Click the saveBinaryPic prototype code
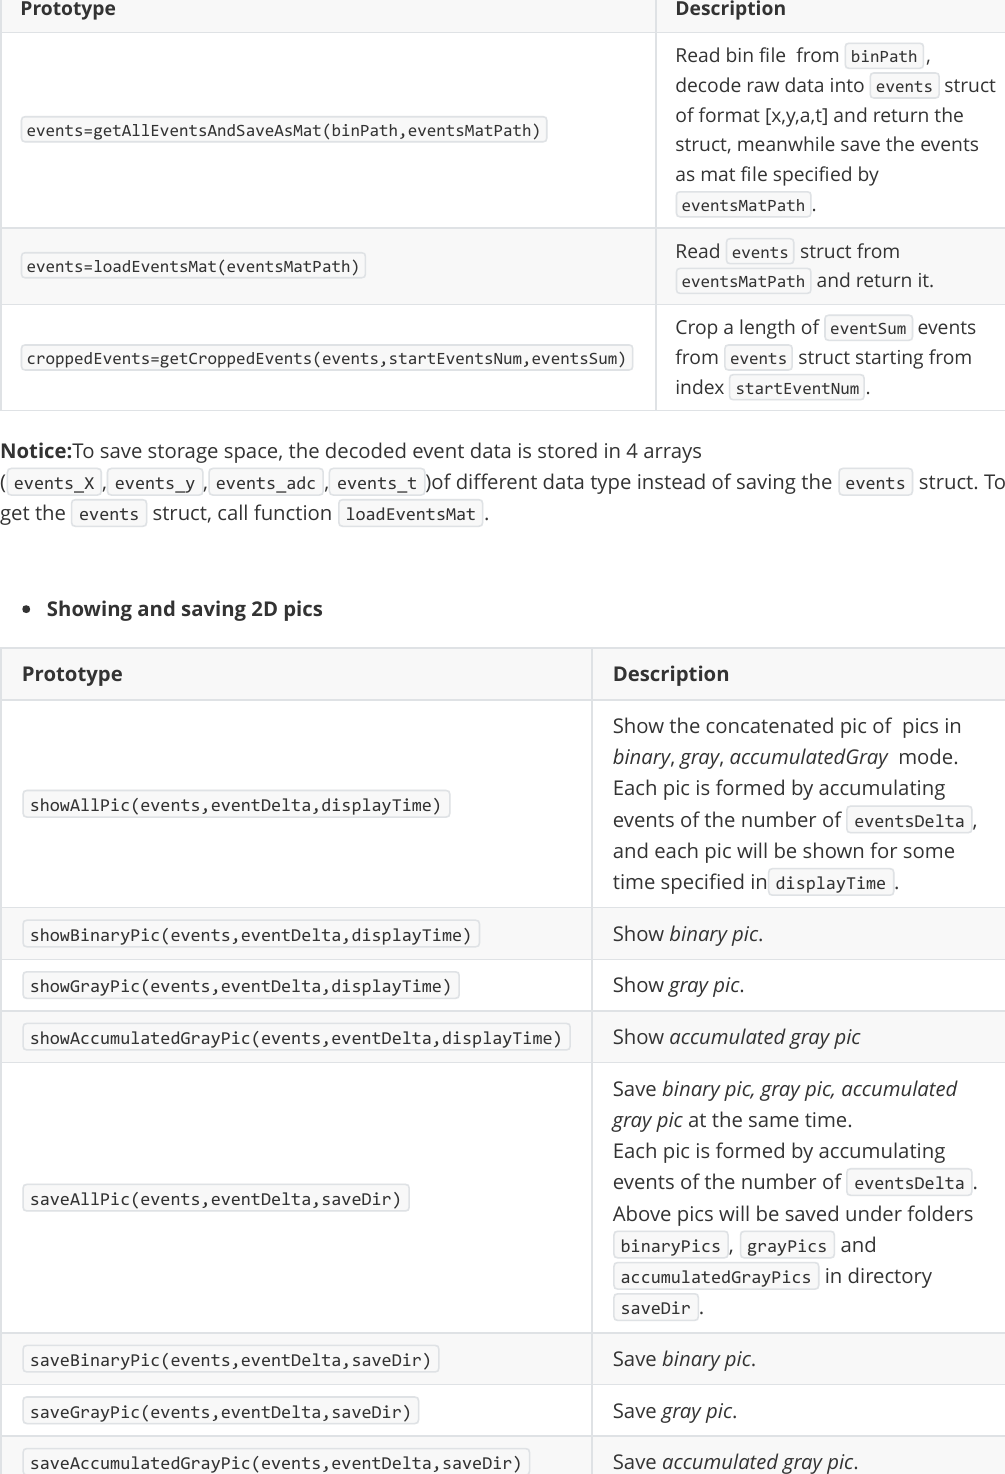The width and height of the screenshot is (1005, 1474). coord(230,1360)
